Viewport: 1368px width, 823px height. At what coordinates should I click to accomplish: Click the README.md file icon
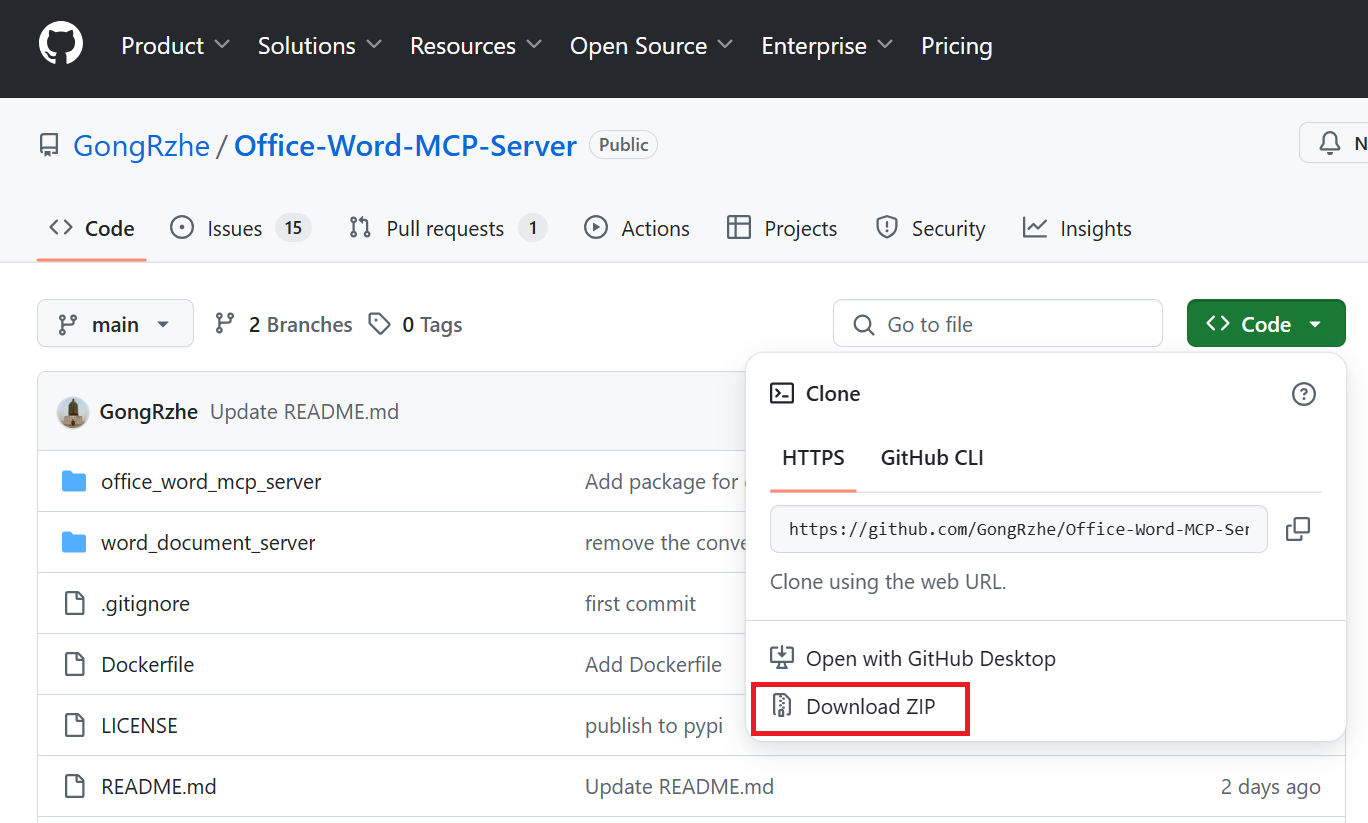pyautogui.click(x=74, y=787)
